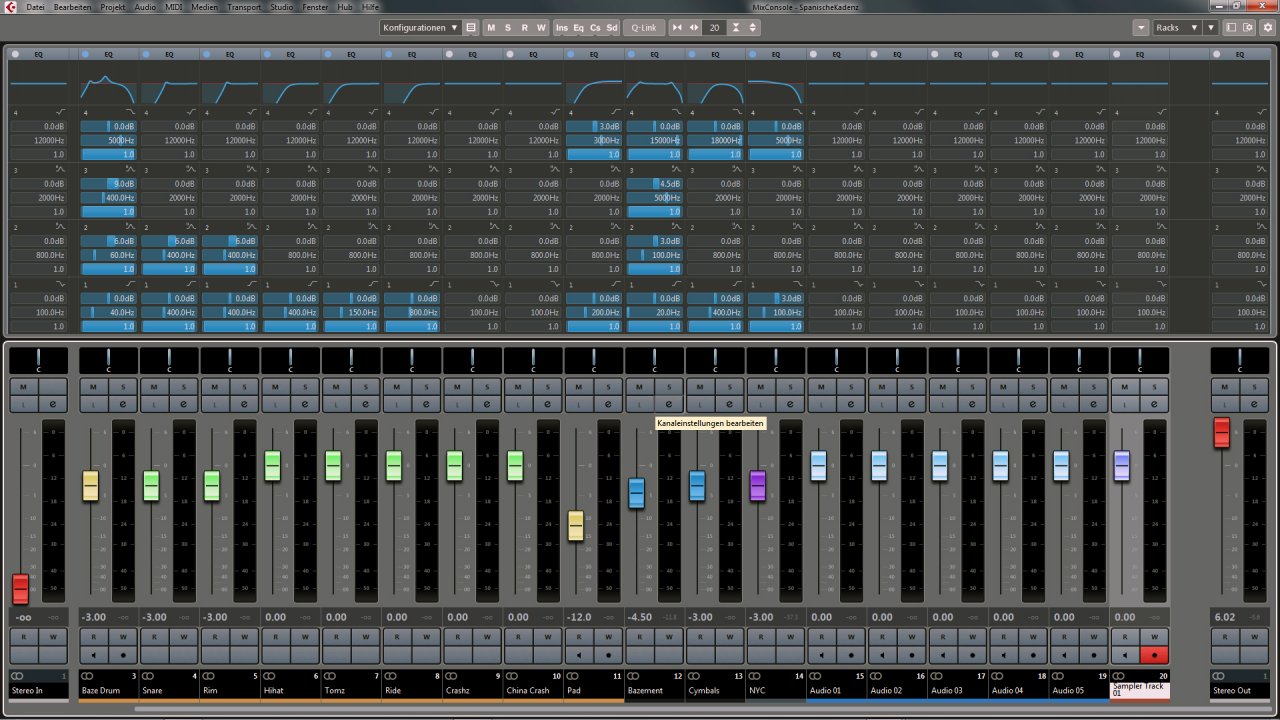This screenshot has width=1280, height=720.
Task: Open 'e' channel settings of Bazement
Action: coord(669,403)
